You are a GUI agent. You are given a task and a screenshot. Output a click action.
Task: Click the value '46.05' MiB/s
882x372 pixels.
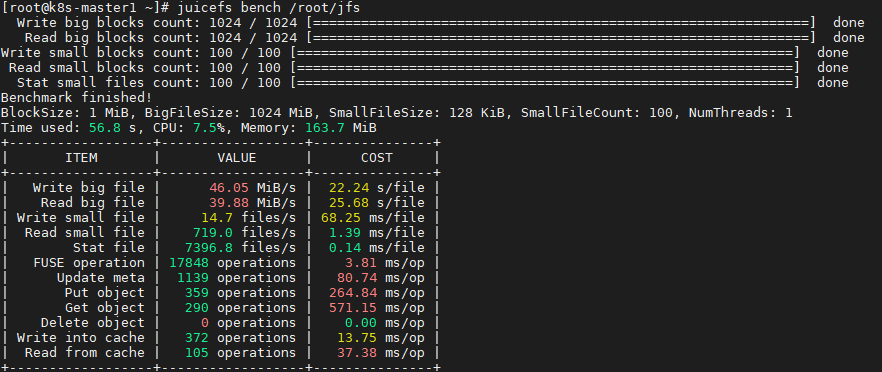click(x=229, y=187)
